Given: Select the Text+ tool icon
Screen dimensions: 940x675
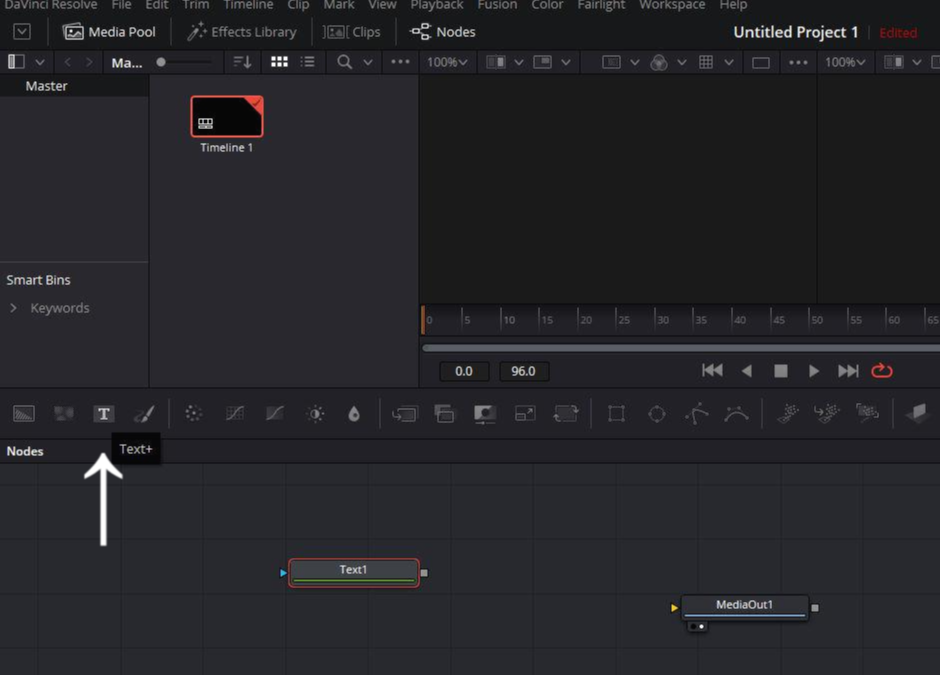Looking at the screenshot, I should point(104,414).
